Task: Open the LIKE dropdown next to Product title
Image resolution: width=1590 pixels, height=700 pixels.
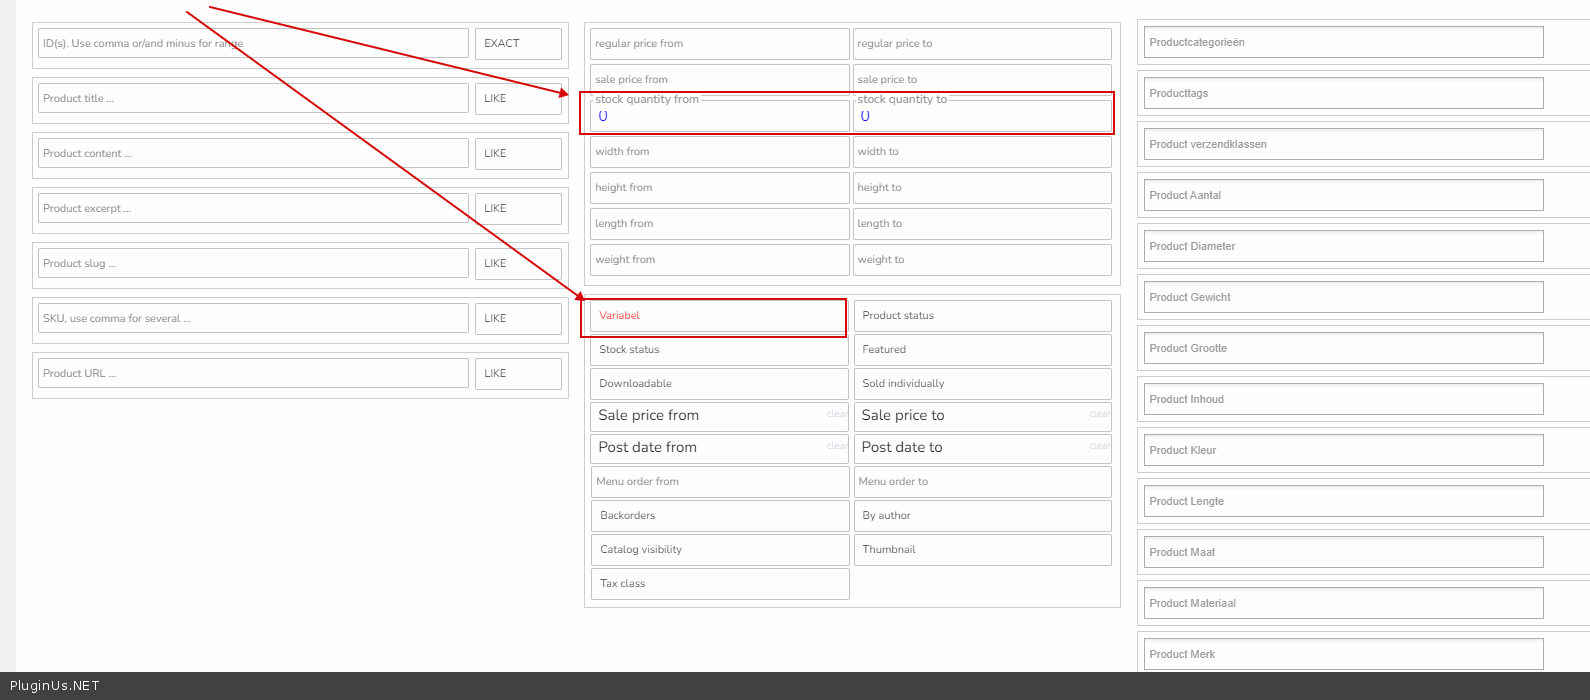Action: [517, 99]
